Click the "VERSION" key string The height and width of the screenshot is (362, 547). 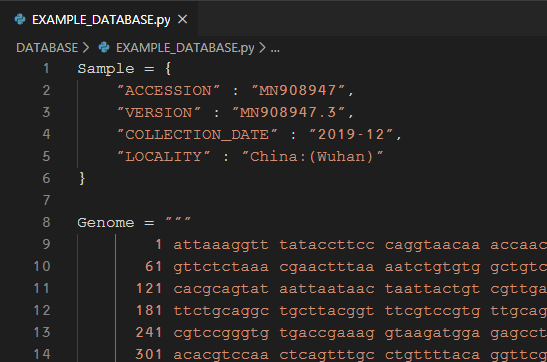(159, 113)
